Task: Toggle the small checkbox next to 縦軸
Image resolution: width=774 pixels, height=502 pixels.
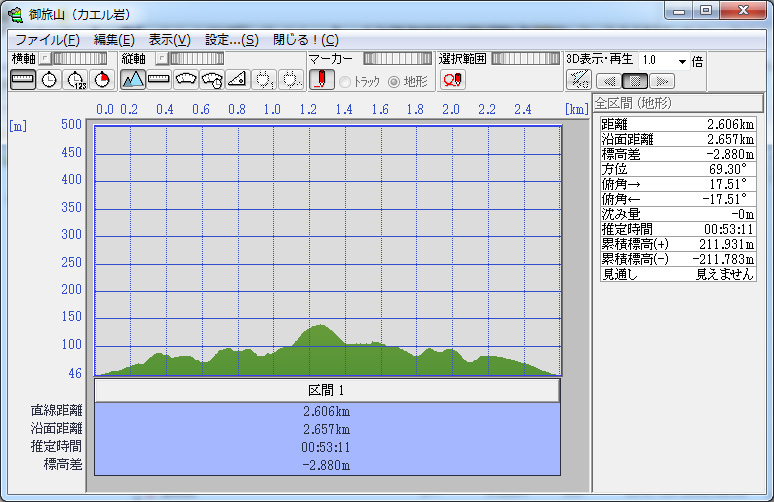Action: [161, 59]
